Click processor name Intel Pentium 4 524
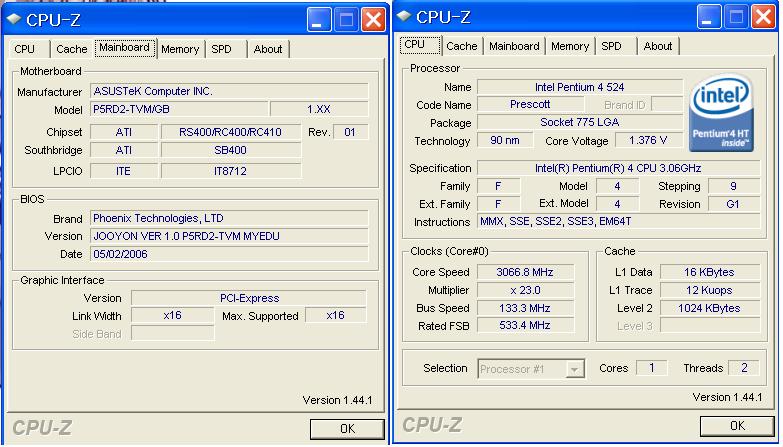This screenshot has height=447, width=783. (x=580, y=87)
